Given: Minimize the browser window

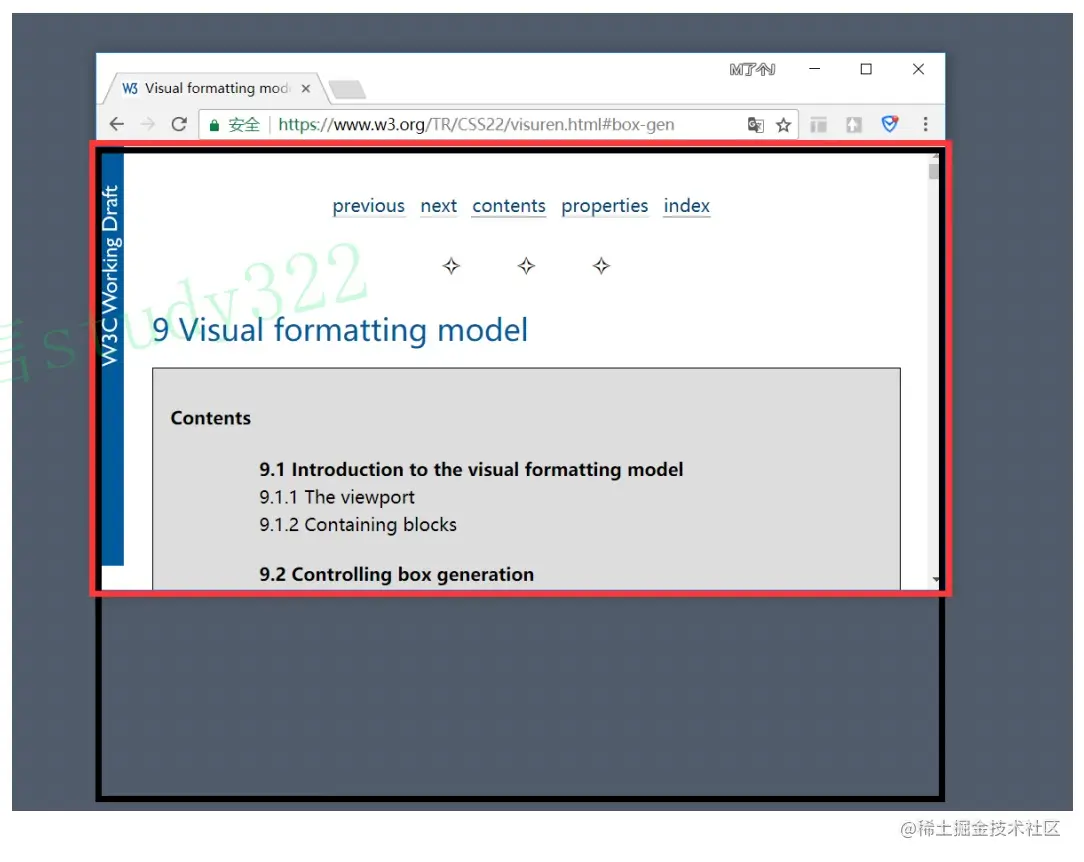Looking at the screenshot, I should [x=814, y=69].
